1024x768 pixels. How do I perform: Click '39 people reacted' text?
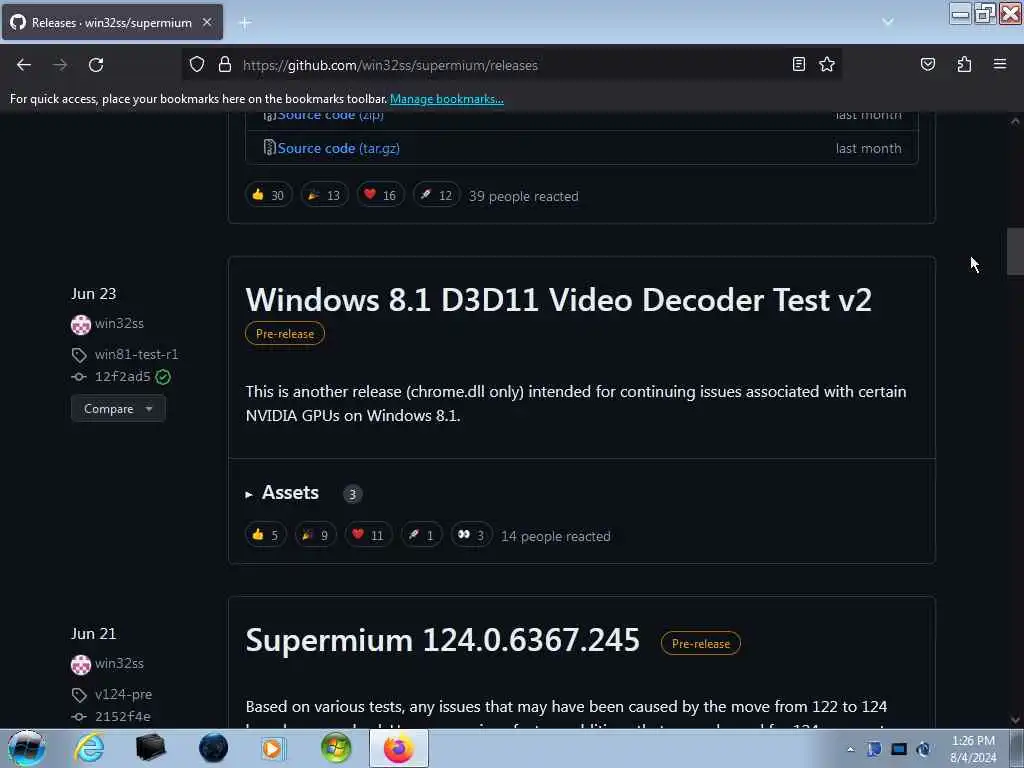coord(524,197)
